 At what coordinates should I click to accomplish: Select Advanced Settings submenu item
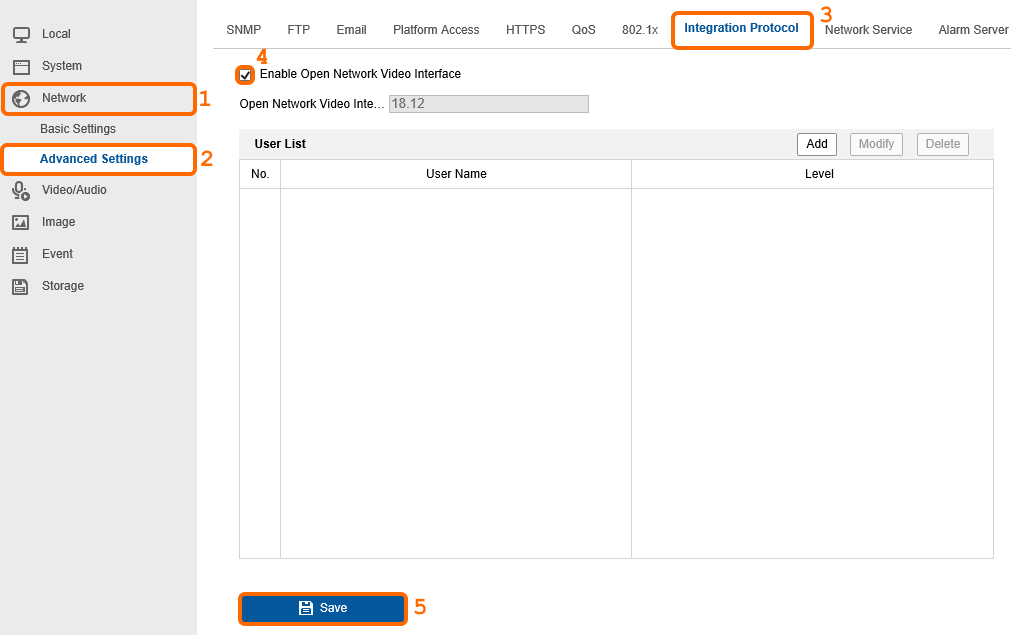(94, 159)
